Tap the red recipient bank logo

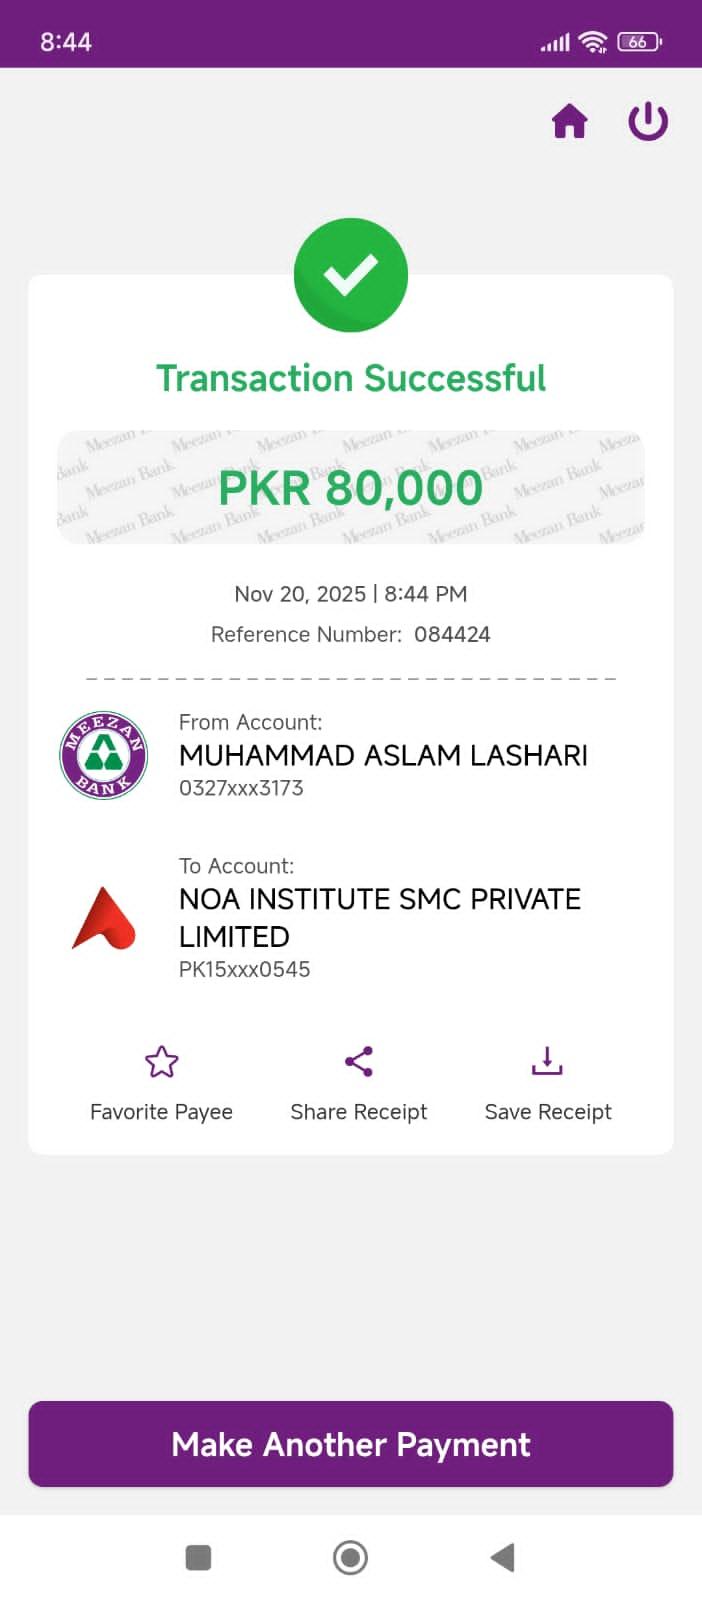[x=104, y=918]
